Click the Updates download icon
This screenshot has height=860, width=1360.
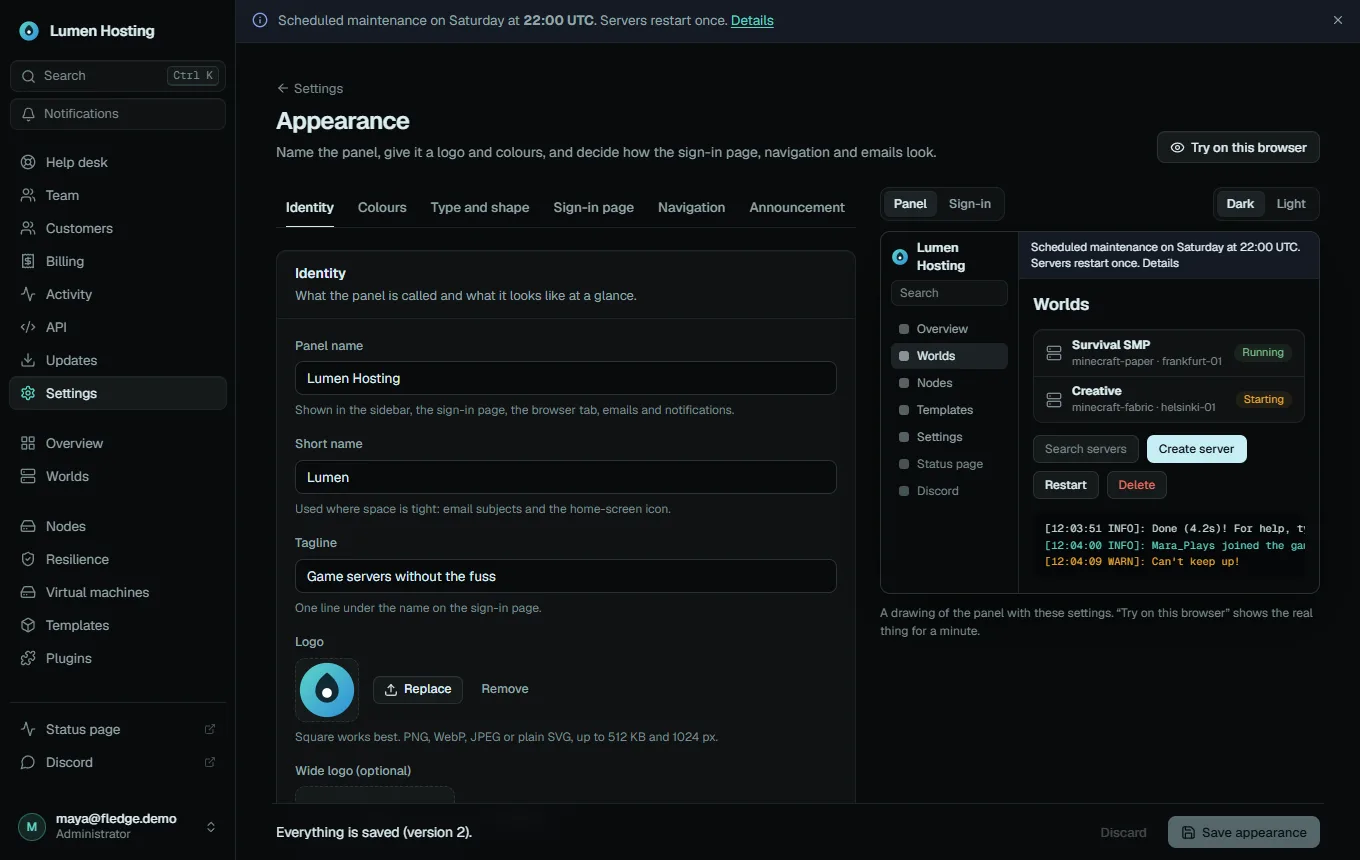pyautogui.click(x=28, y=360)
